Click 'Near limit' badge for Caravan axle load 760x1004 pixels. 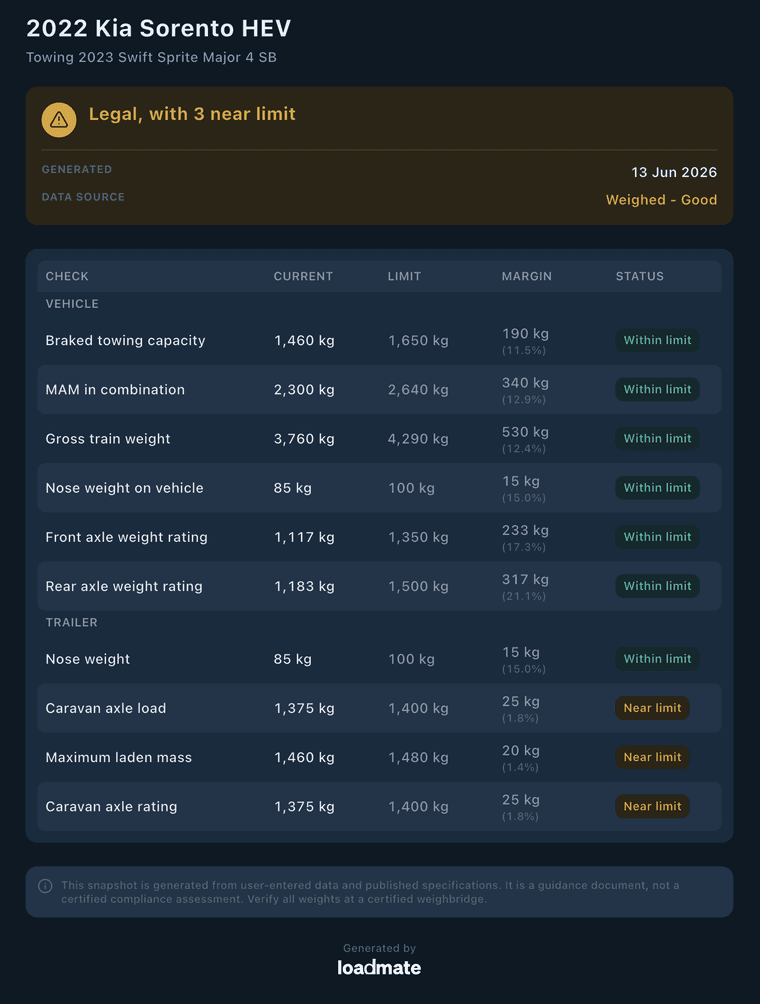[x=652, y=708]
